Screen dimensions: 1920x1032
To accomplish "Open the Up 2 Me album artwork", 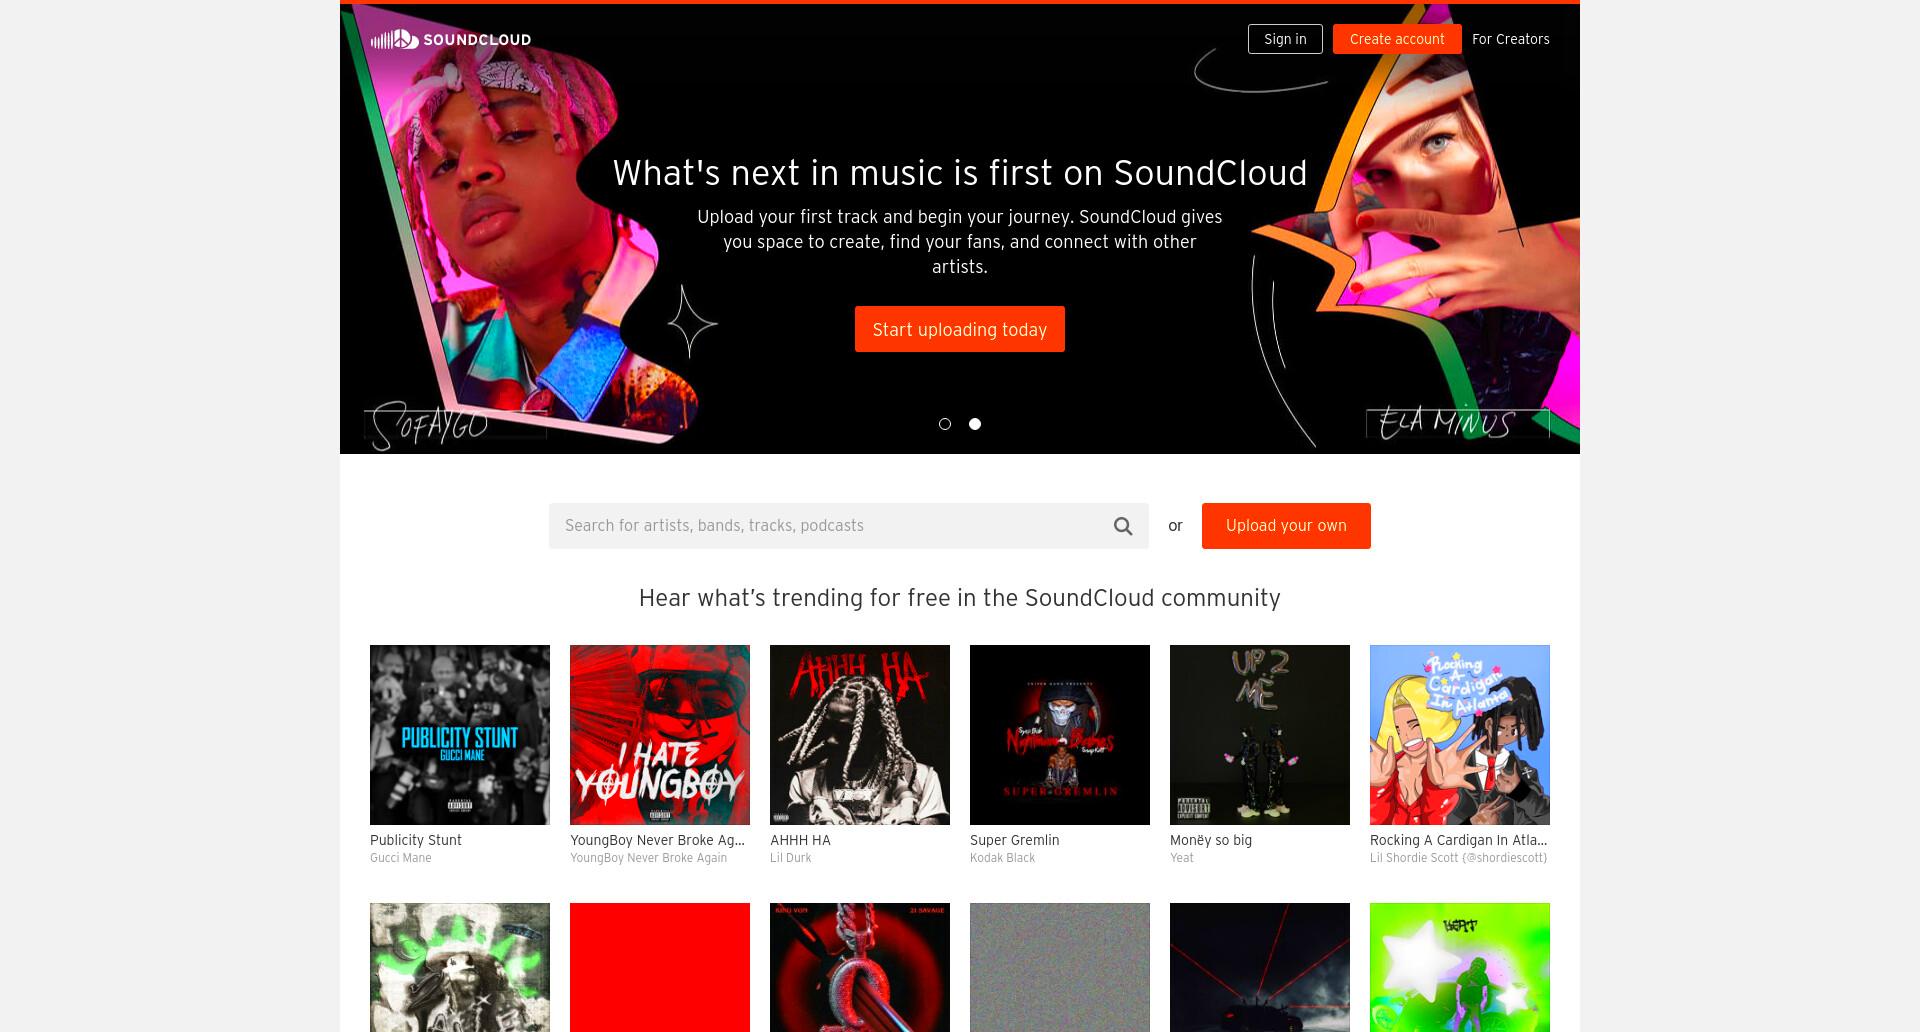I will (1260, 735).
